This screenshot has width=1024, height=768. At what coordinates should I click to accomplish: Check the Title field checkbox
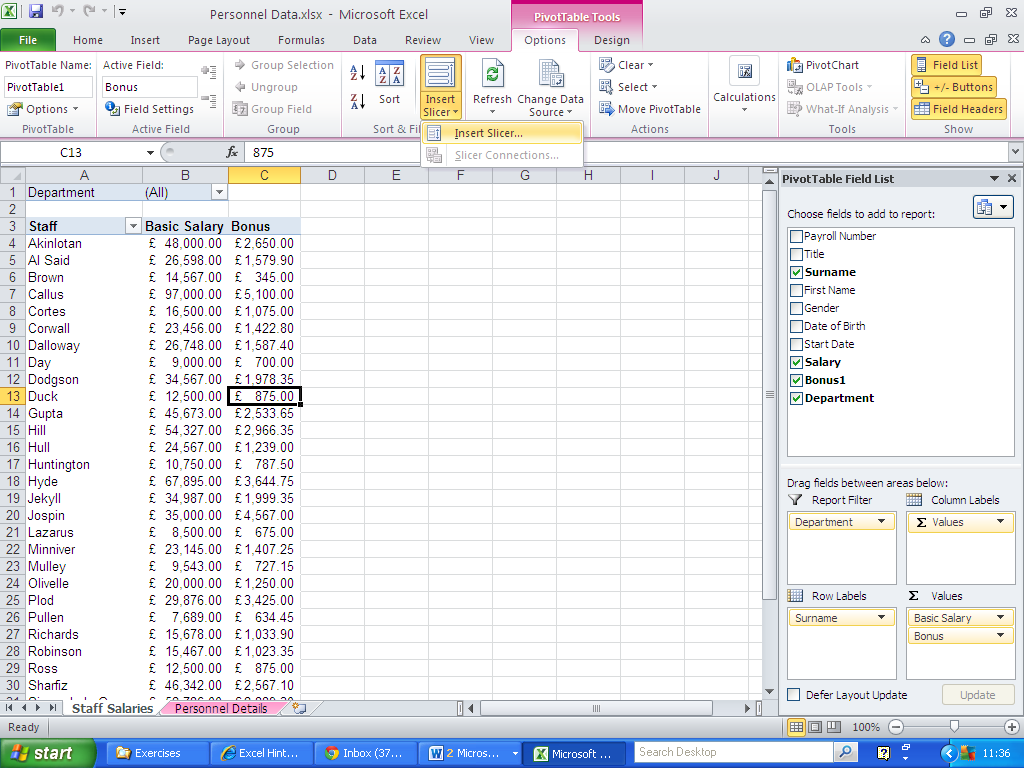796,254
